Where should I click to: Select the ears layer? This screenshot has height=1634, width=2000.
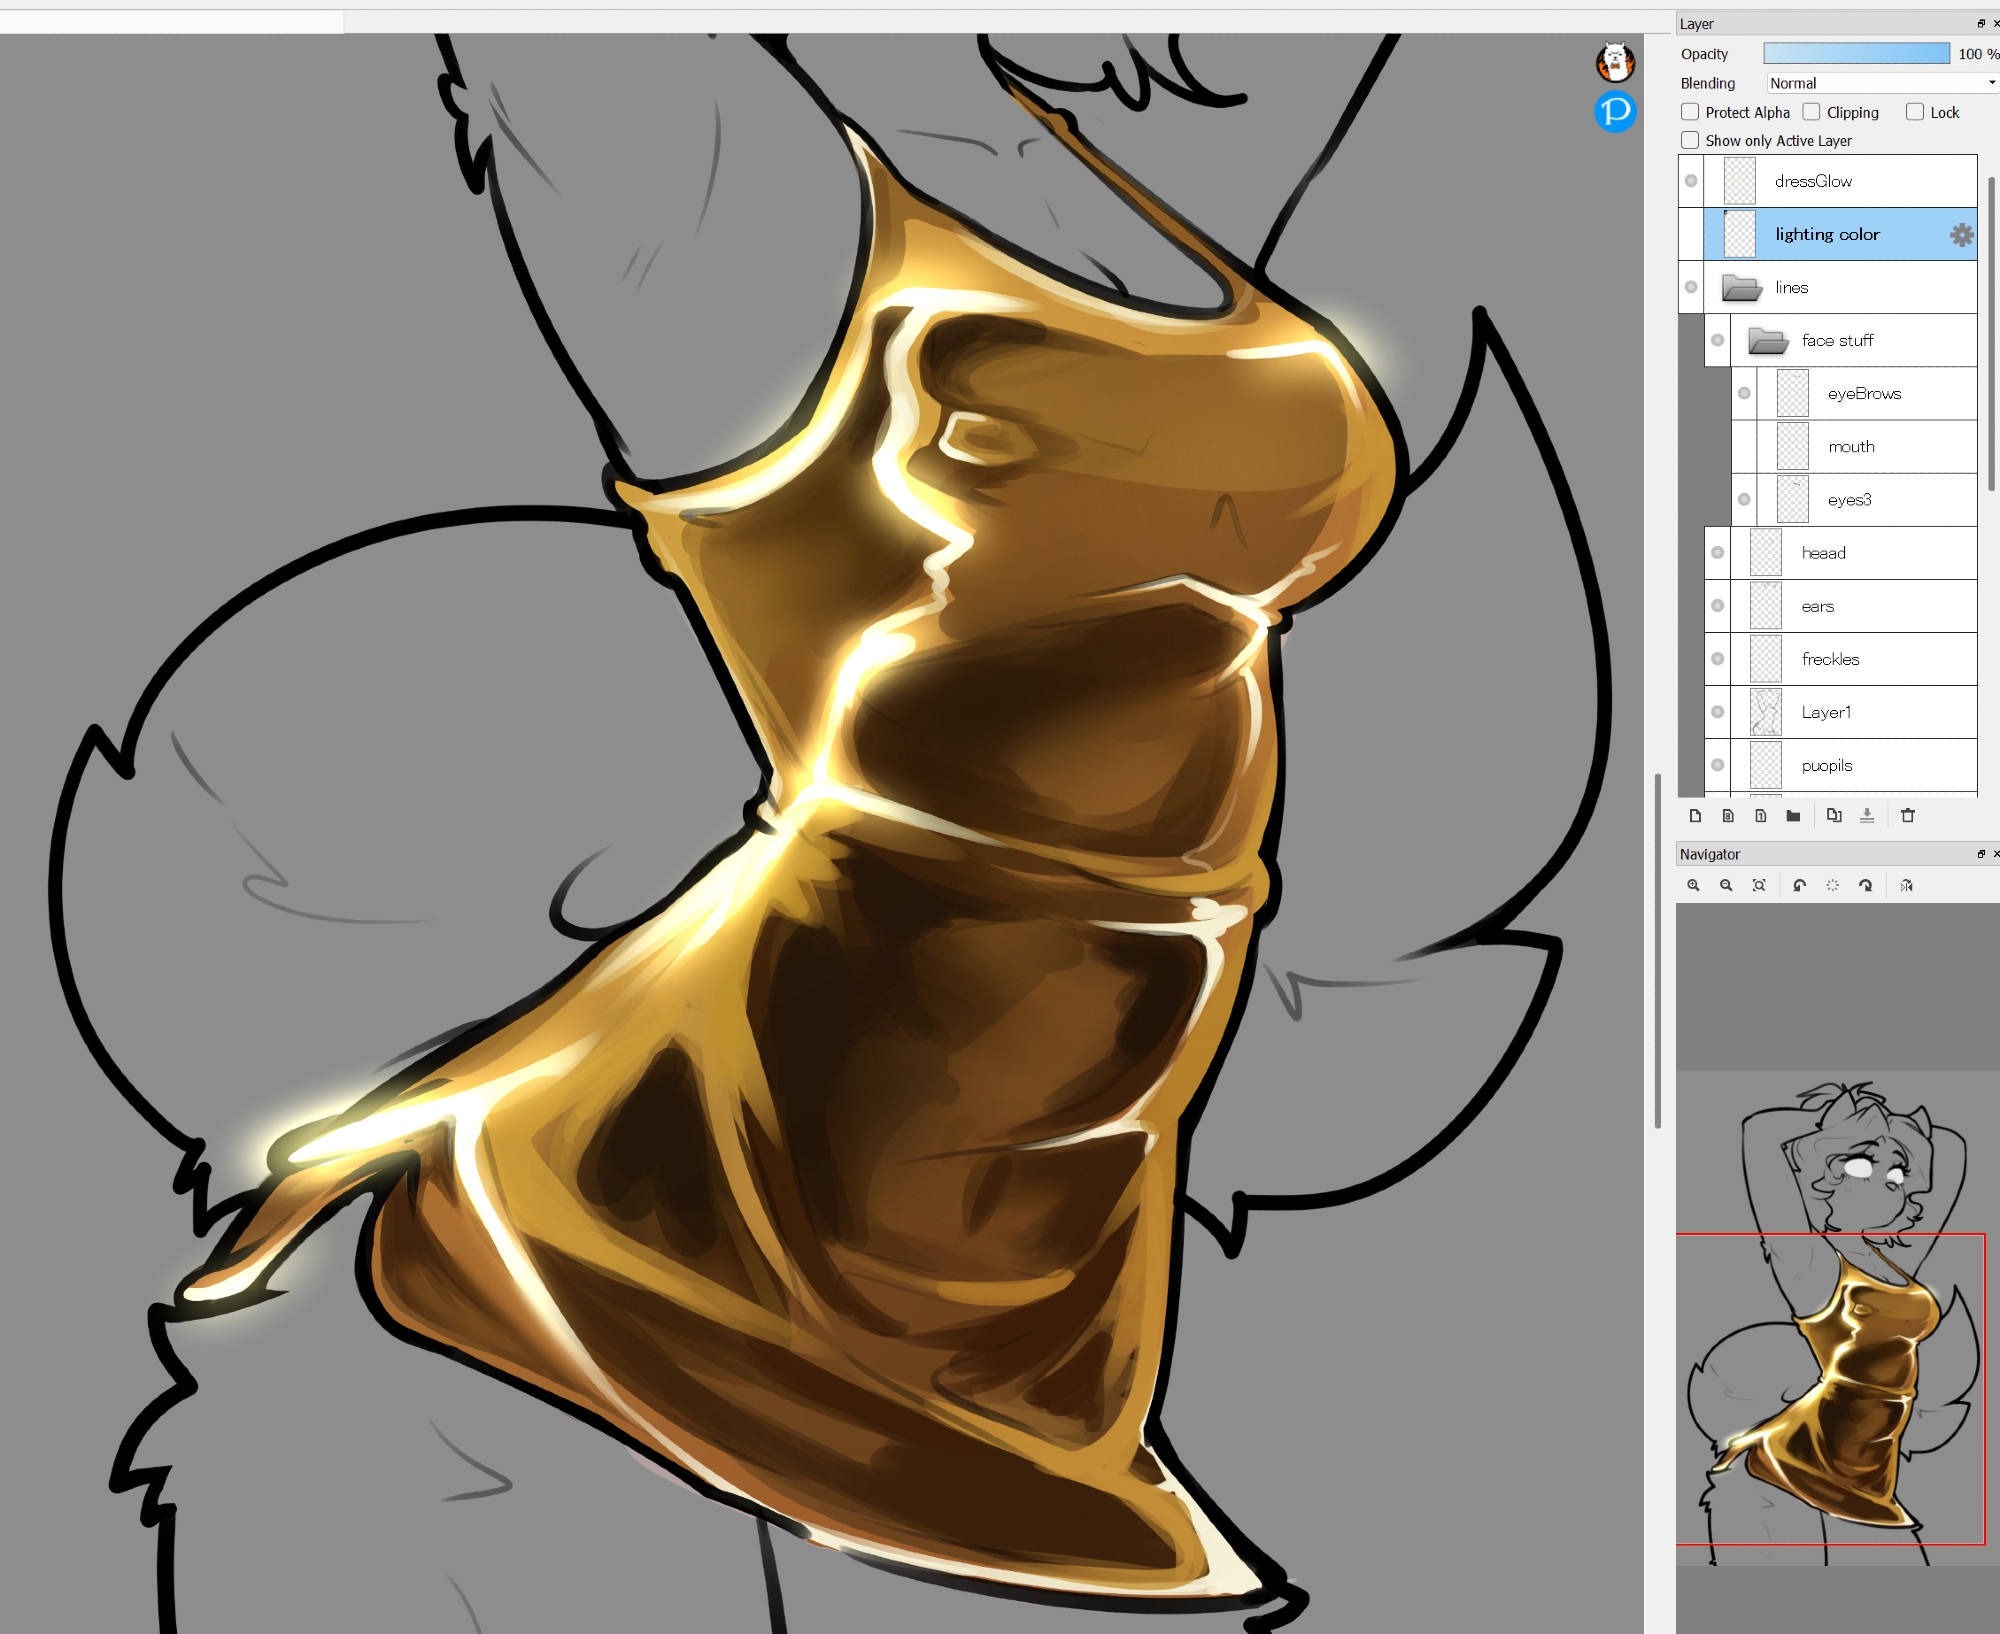tap(1817, 606)
